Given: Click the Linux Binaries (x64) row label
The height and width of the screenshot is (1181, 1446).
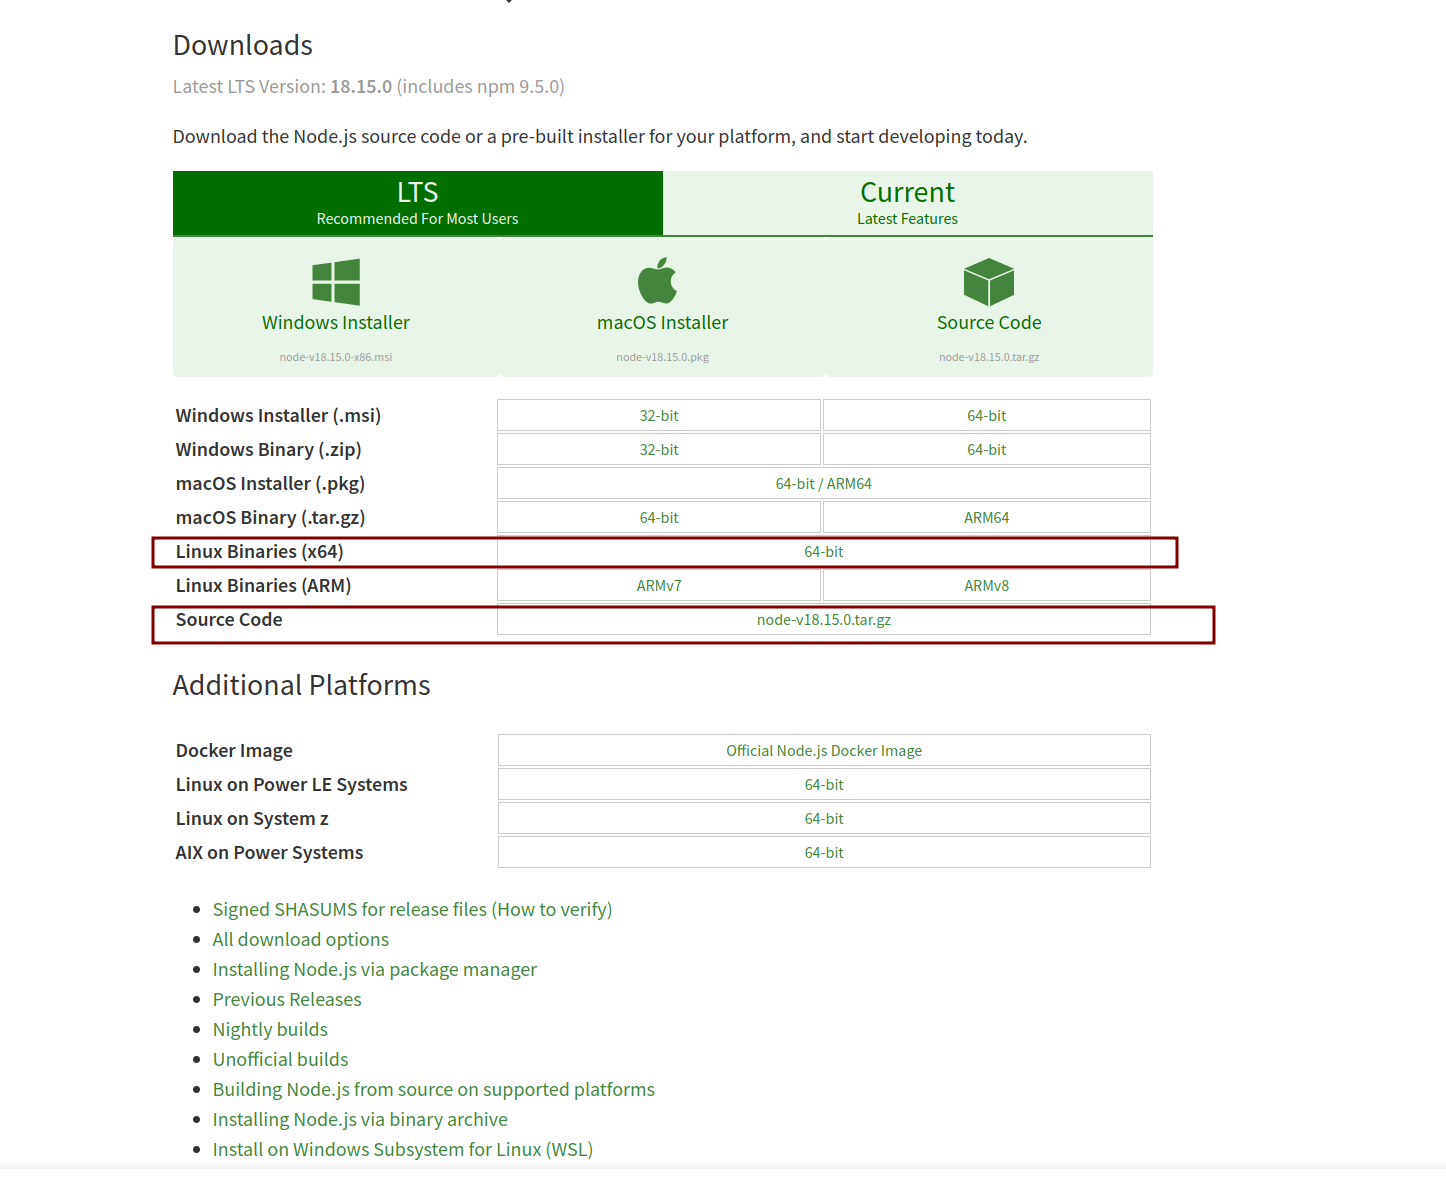Looking at the screenshot, I should (260, 551).
